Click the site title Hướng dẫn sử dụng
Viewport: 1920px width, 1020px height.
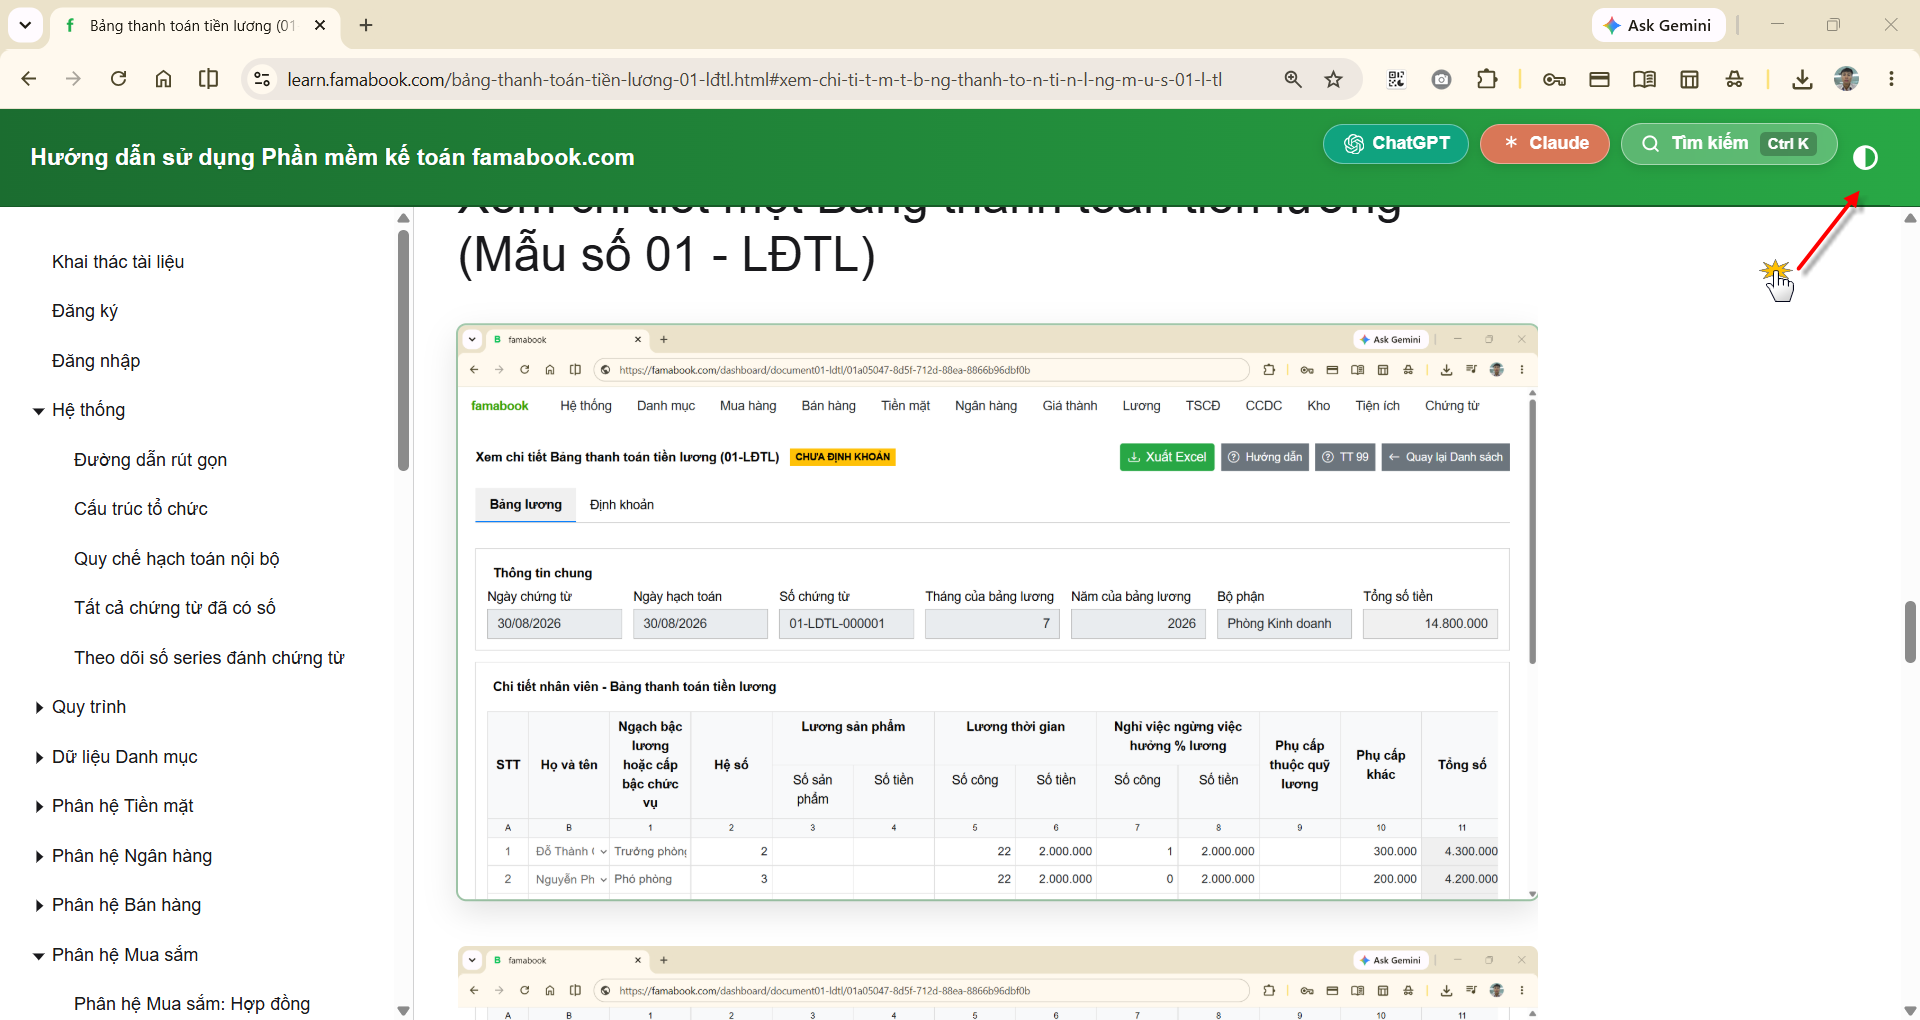point(332,157)
